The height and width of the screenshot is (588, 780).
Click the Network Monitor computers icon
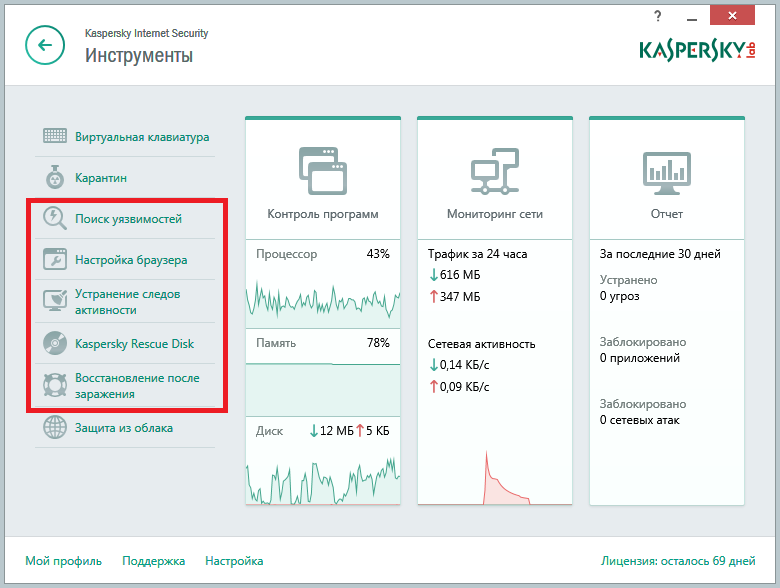coord(495,171)
